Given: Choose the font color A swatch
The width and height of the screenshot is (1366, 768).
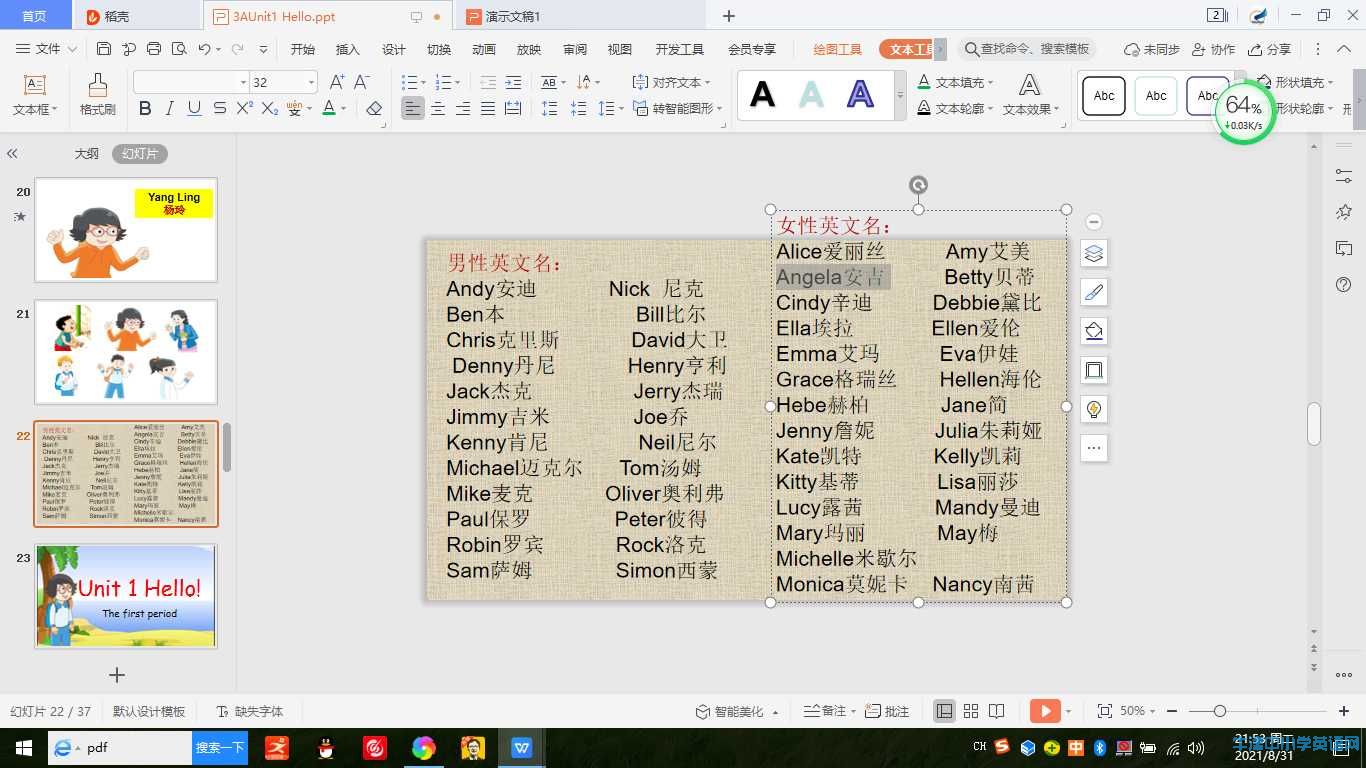Looking at the screenshot, I should coord(329,108).
